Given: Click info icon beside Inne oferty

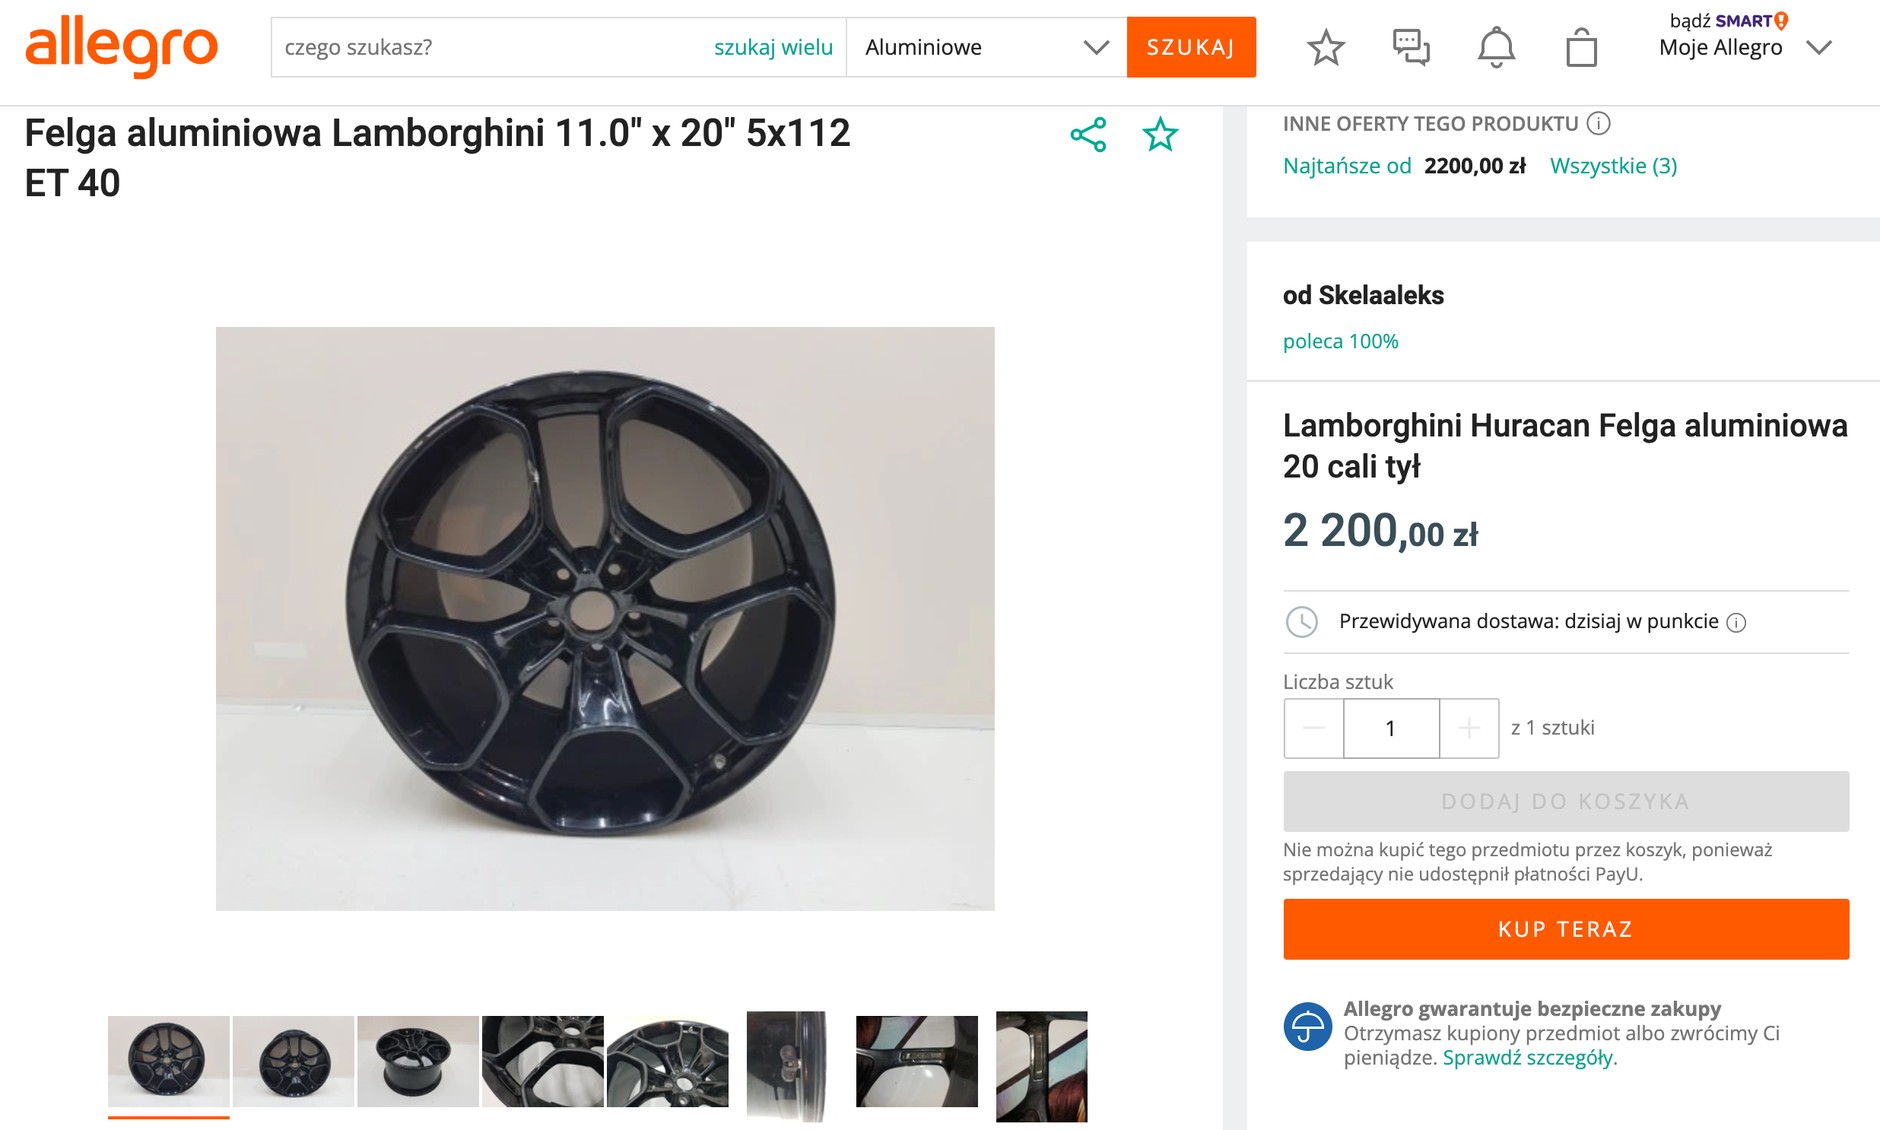Looking at the screenshot, I should click(x=1599, y=124).
